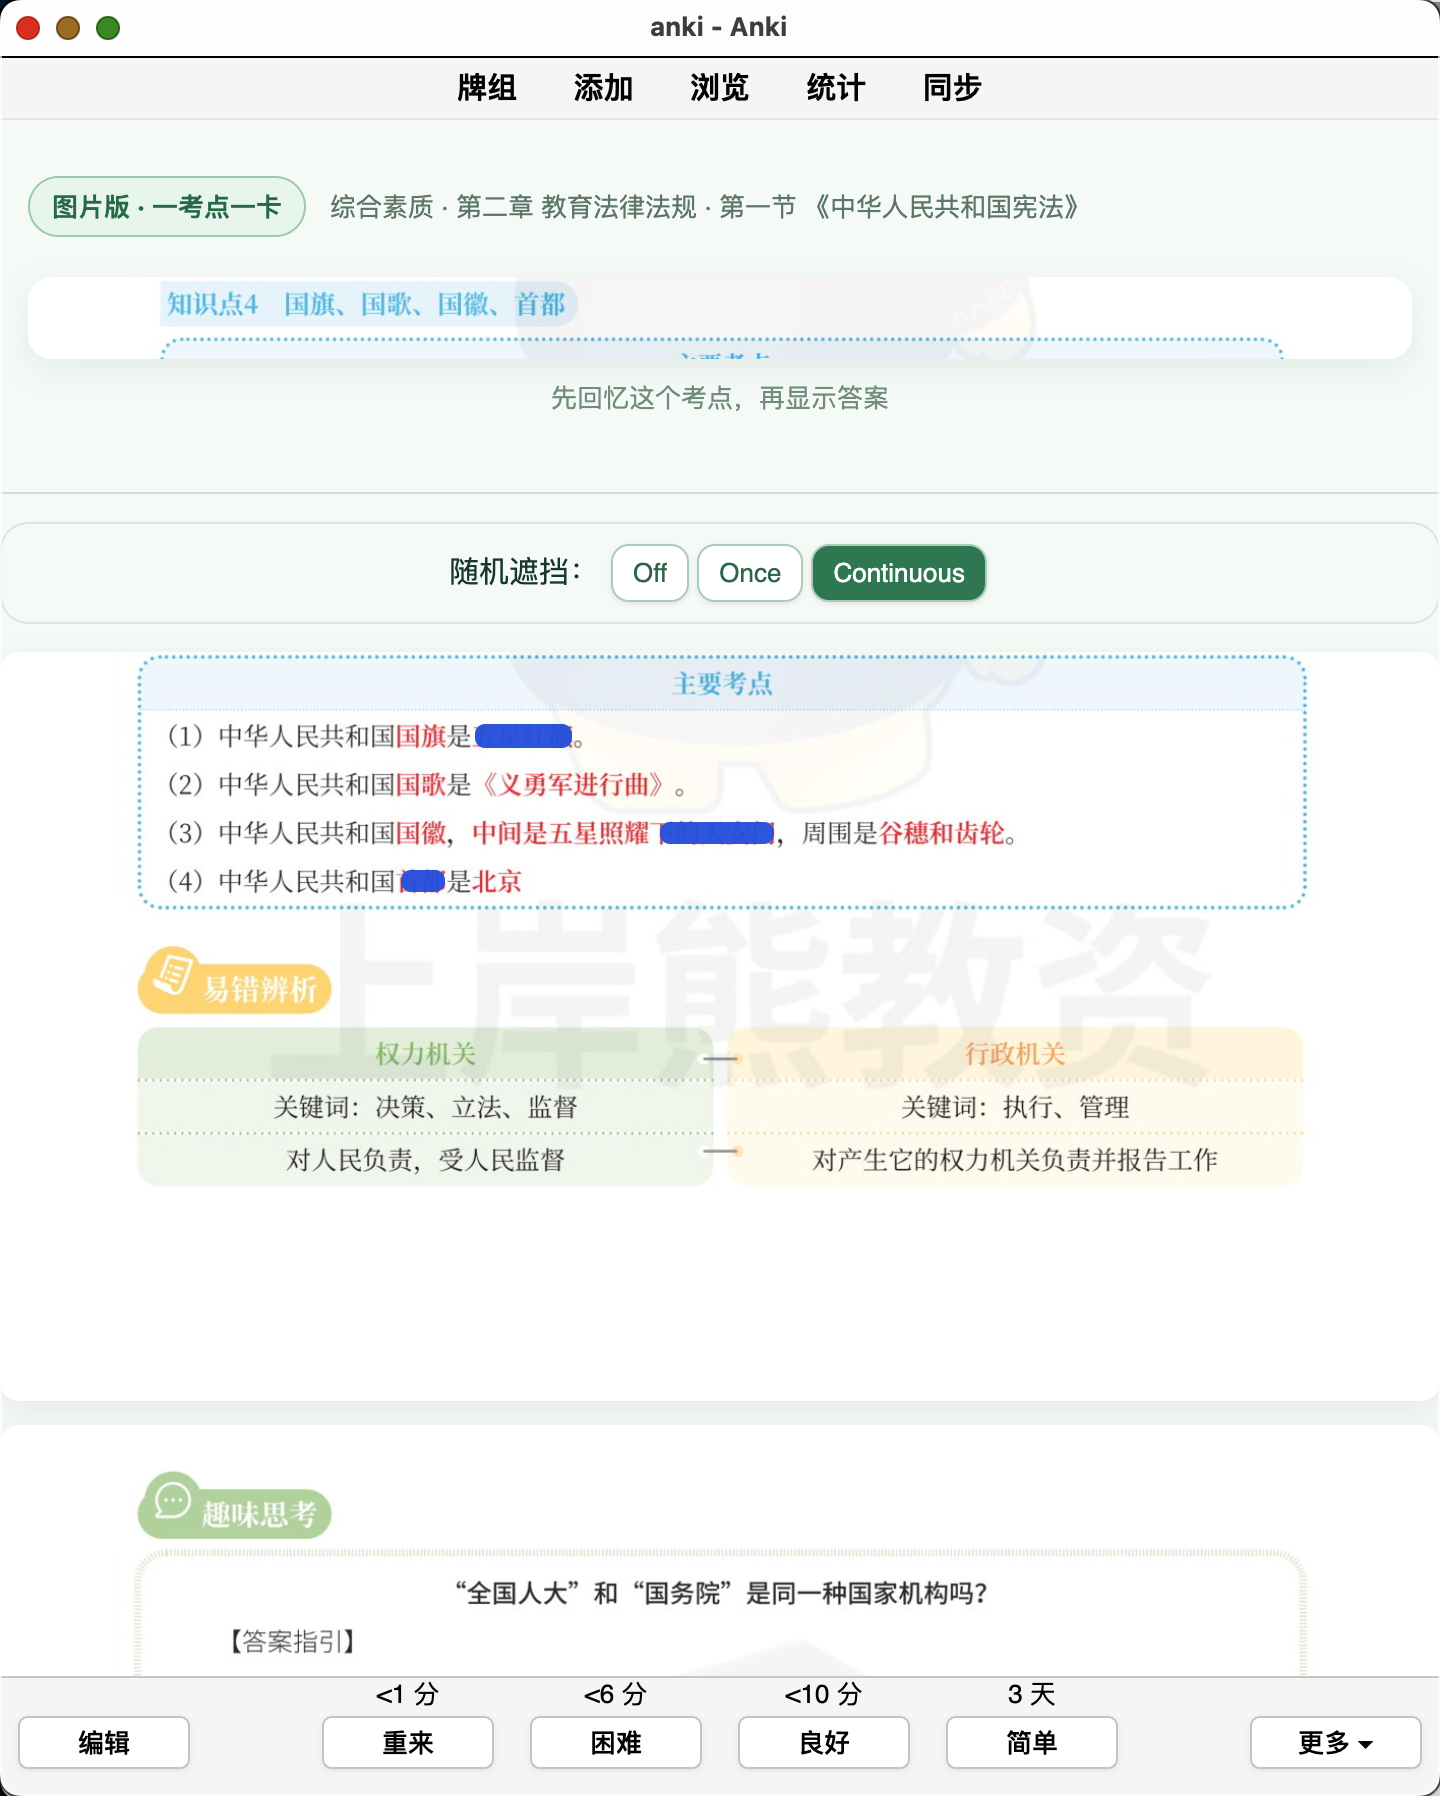Rate the card as 良好
Viewport: 1440px width, 1796px height.
[824, 1742]
